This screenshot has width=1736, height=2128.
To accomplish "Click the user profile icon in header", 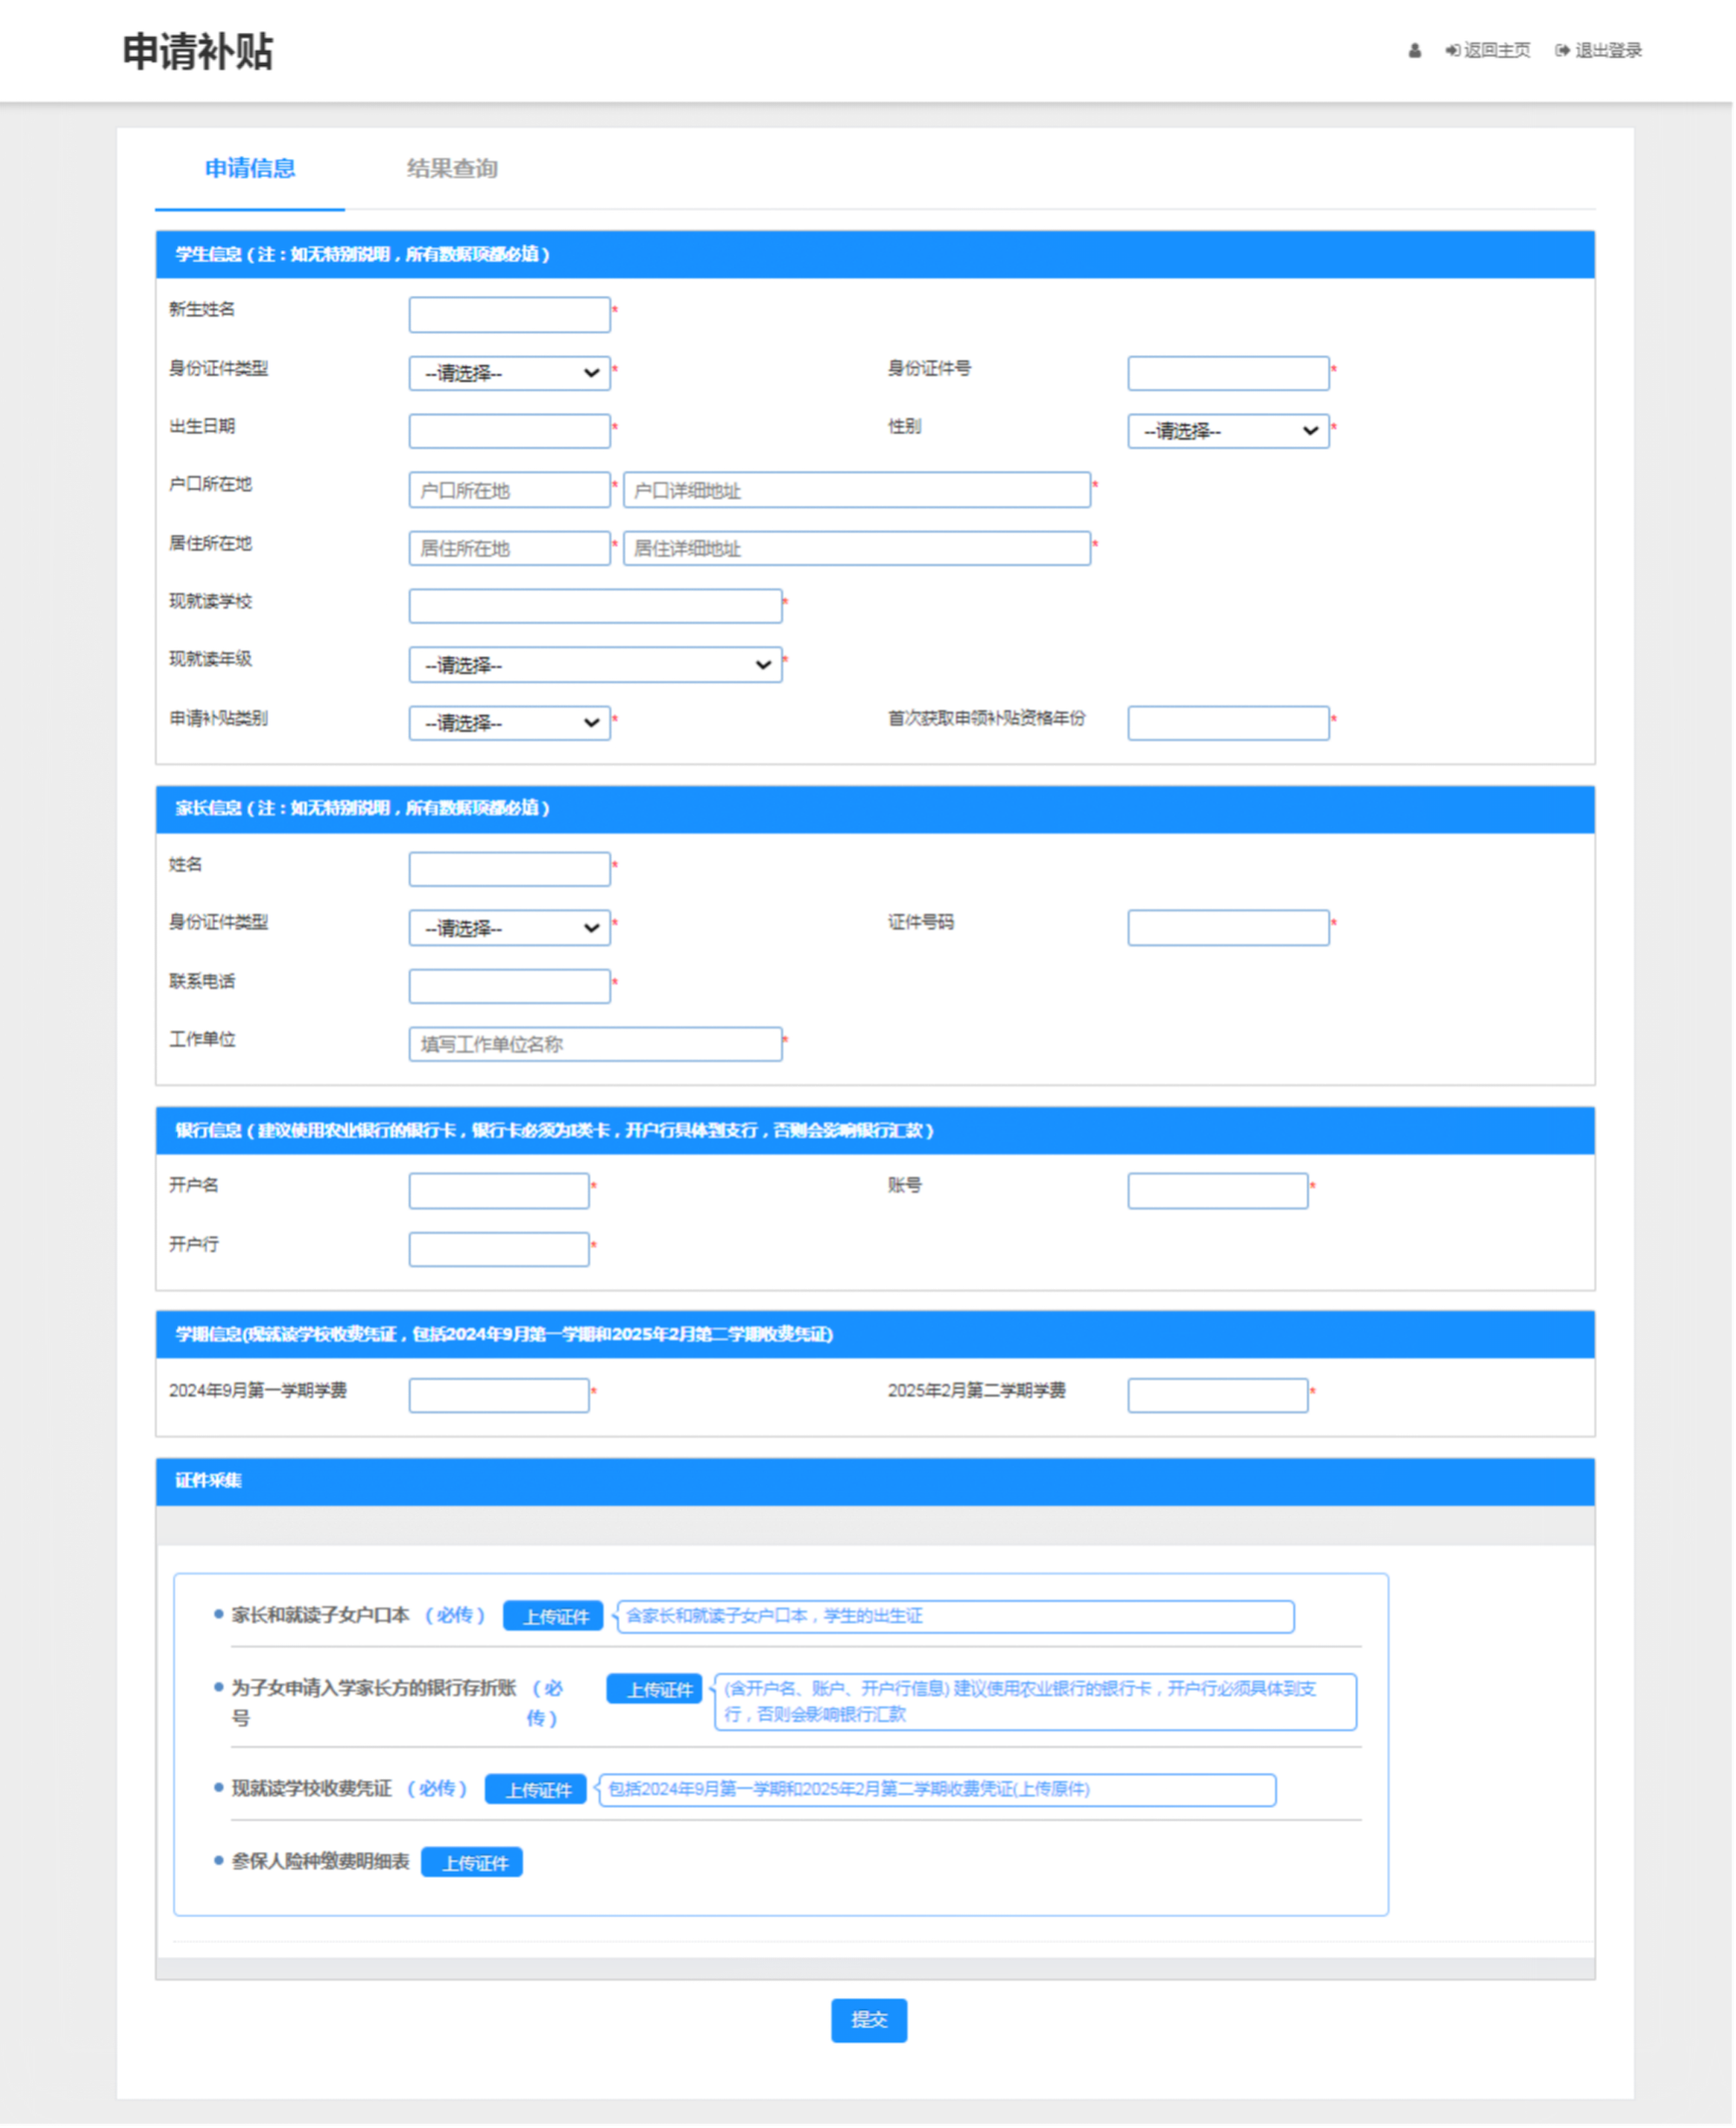I will pos(1414,51).
